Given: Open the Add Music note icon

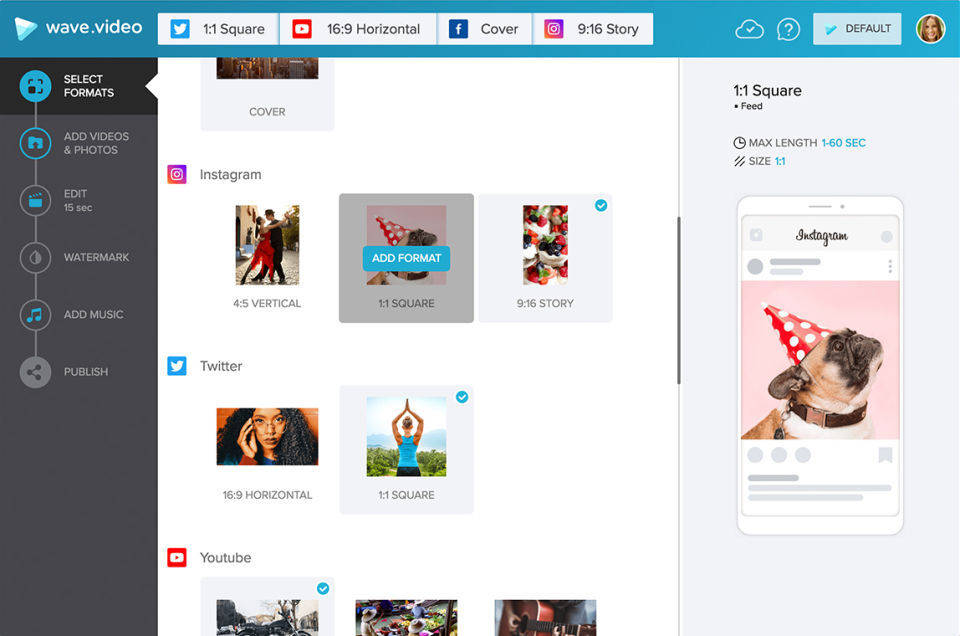Looking at the screenshot, I should 35,314.
